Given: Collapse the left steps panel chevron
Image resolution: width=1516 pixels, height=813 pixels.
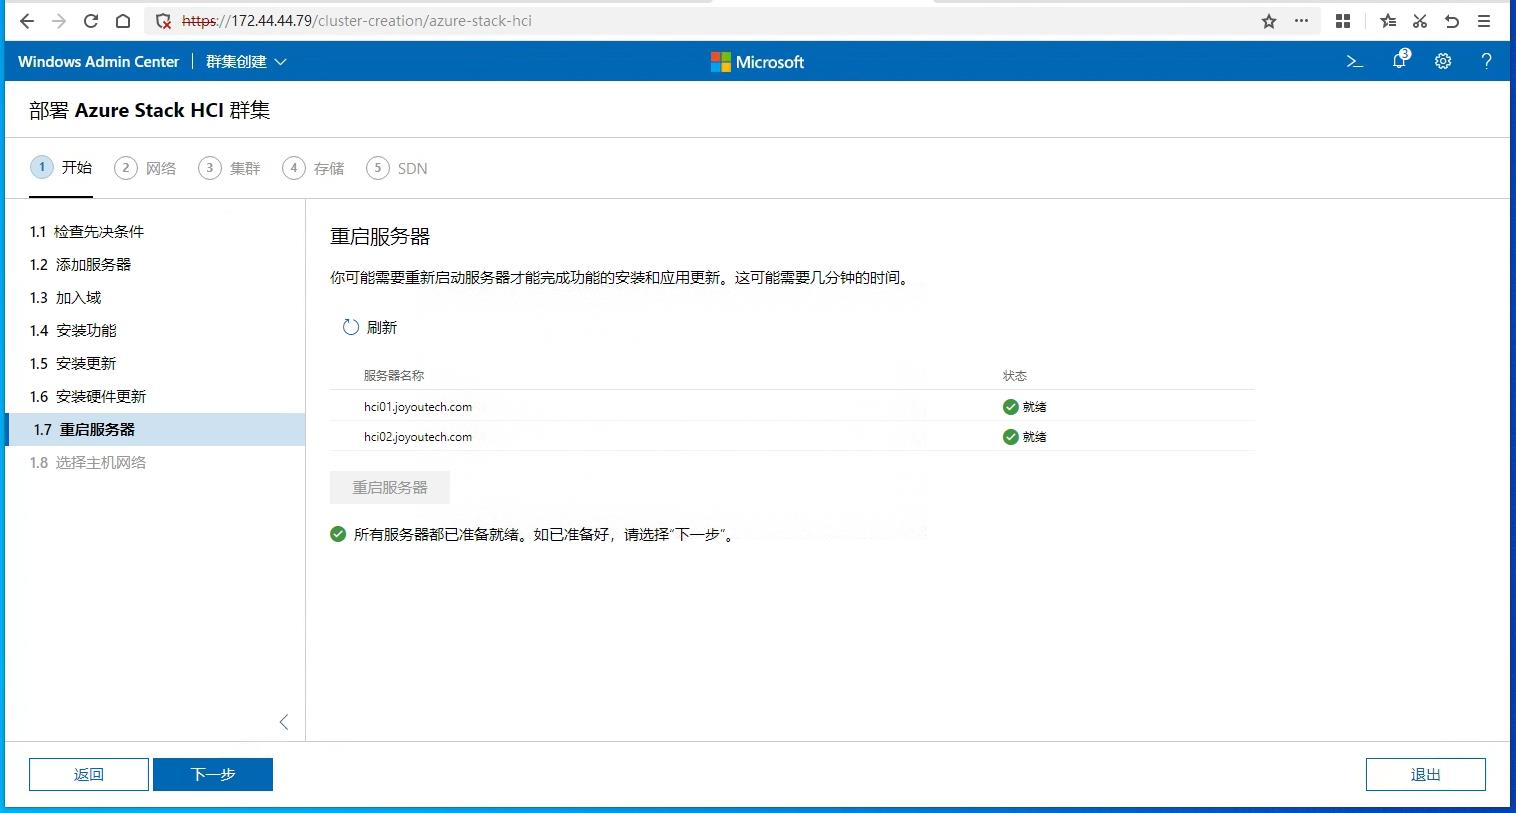Looking at the screenshot, I should 284,722.
